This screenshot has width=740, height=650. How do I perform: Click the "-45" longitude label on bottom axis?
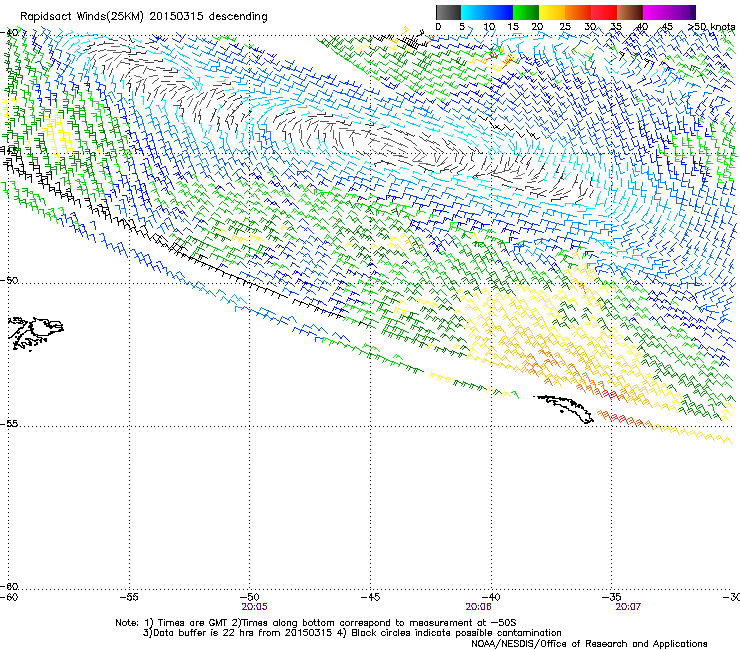point(370,597)
